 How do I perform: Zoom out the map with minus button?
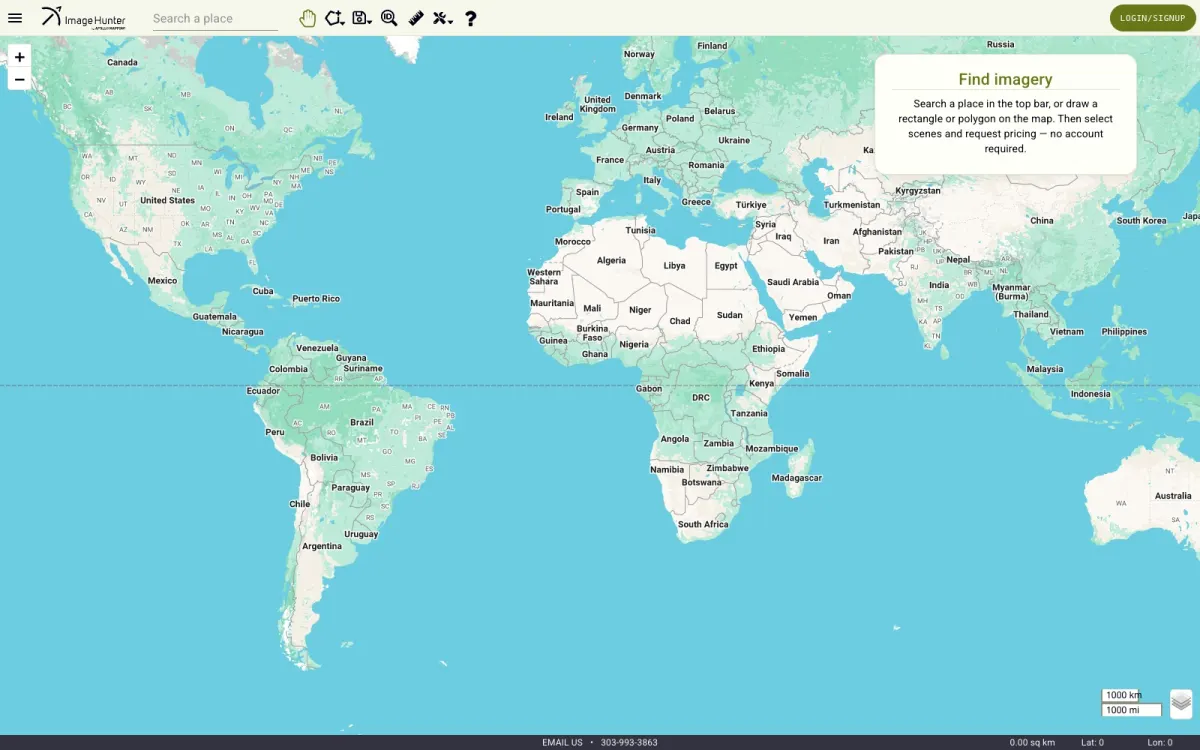click(x=19, y=79)
